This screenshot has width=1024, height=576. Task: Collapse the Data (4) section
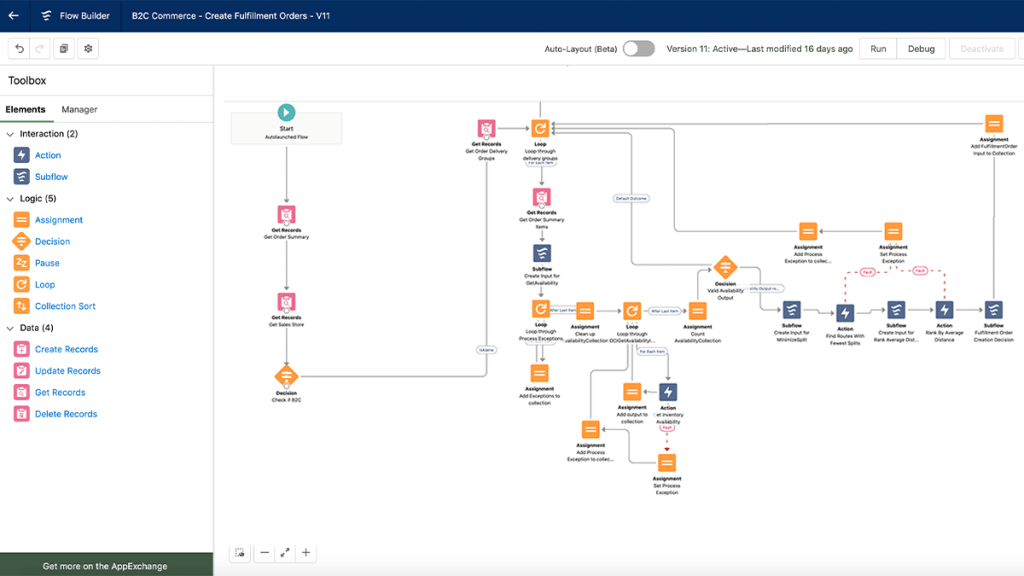tap(10, 328)
